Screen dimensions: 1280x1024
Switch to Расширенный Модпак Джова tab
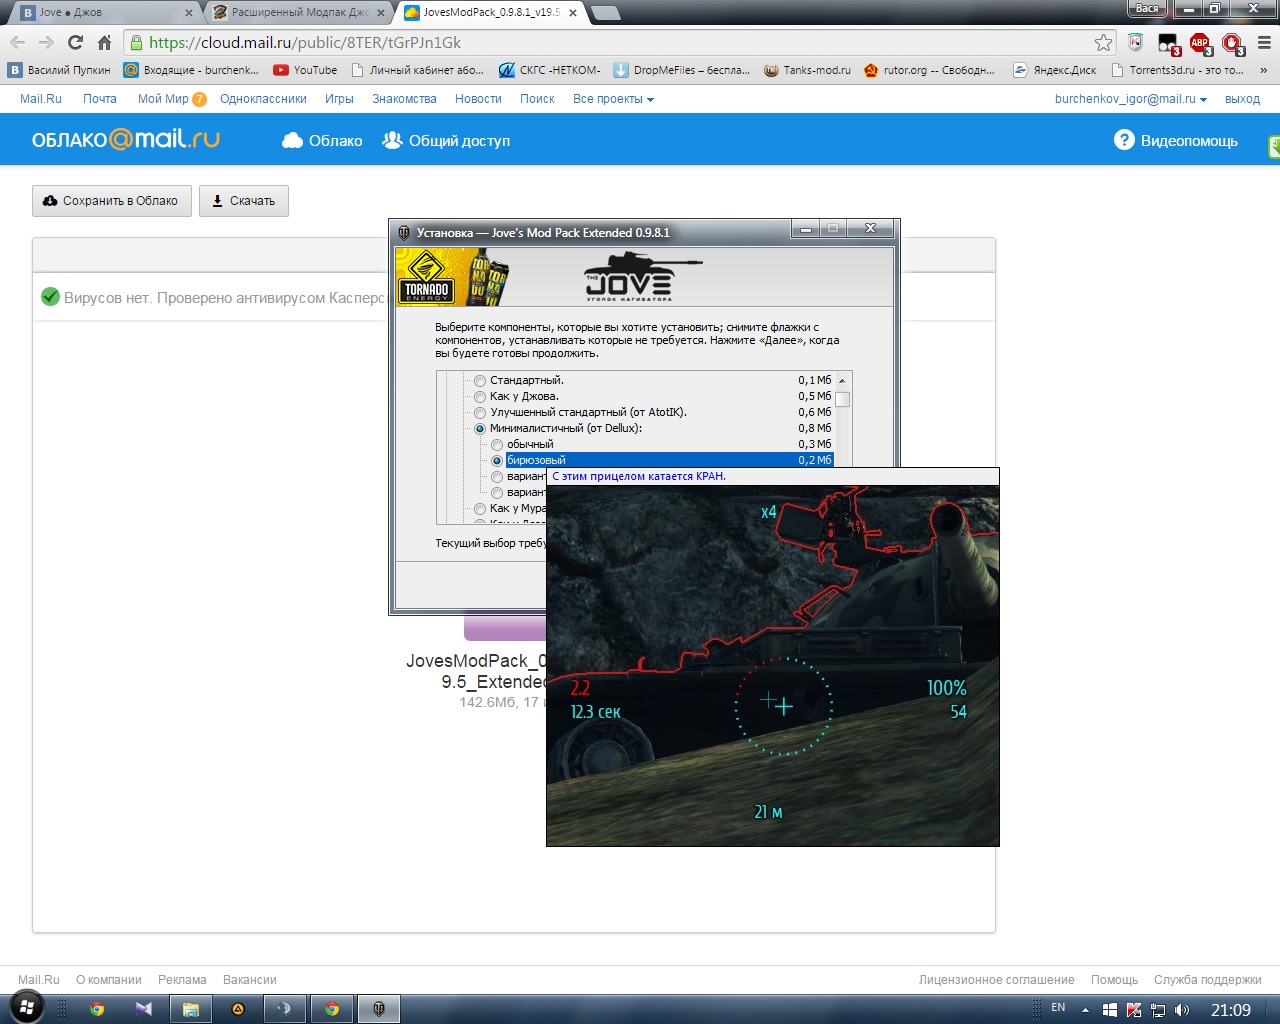tap(298, 12)
